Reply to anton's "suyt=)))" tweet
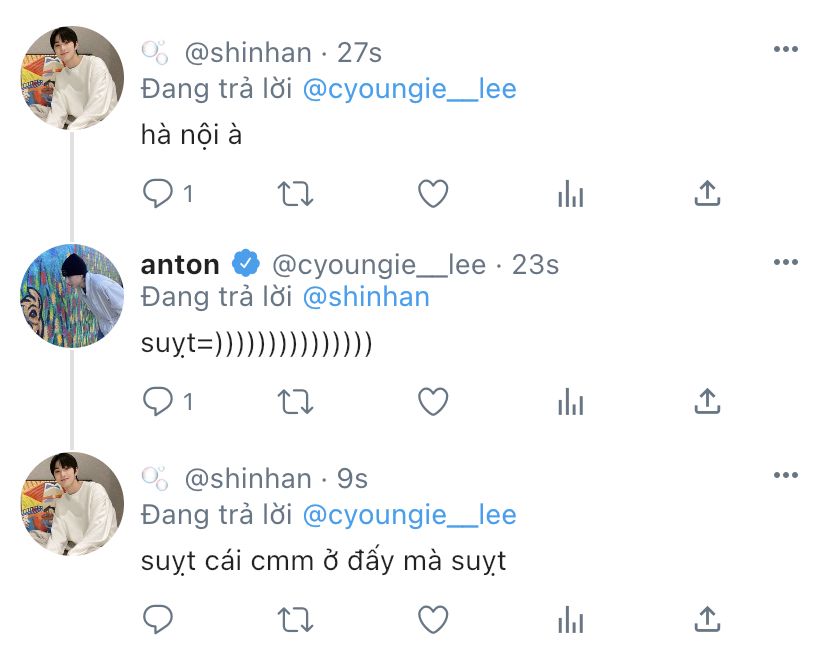The image size is (828, 650). [158, 401]
